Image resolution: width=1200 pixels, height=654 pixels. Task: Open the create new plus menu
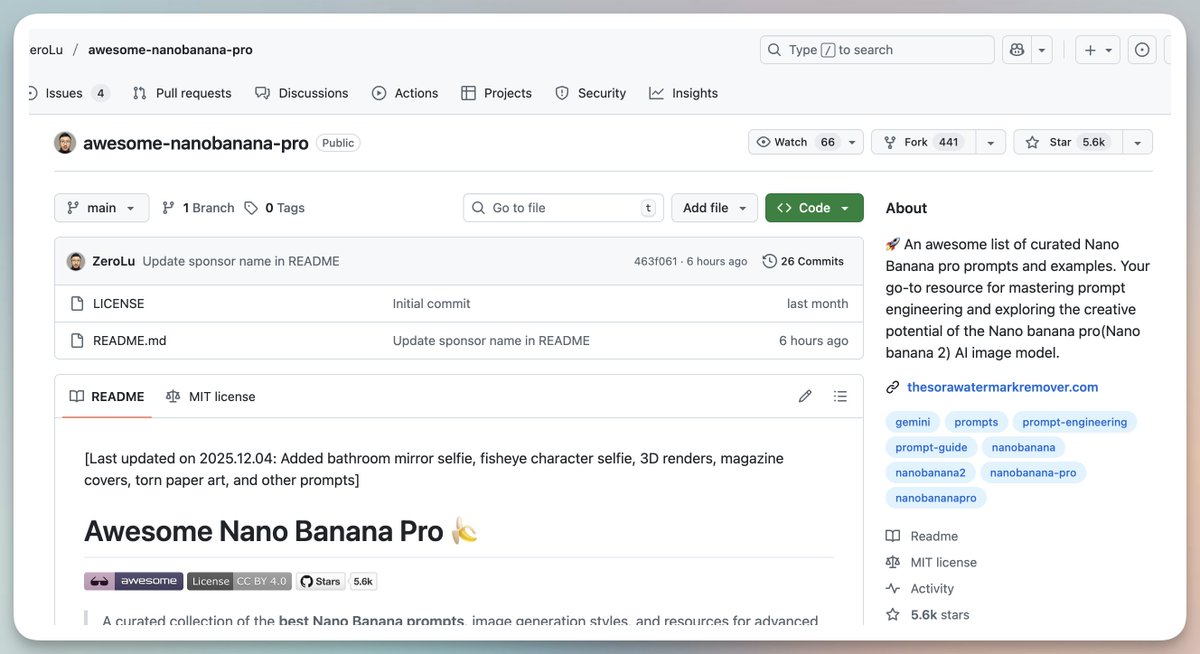tap(1098, 50)
